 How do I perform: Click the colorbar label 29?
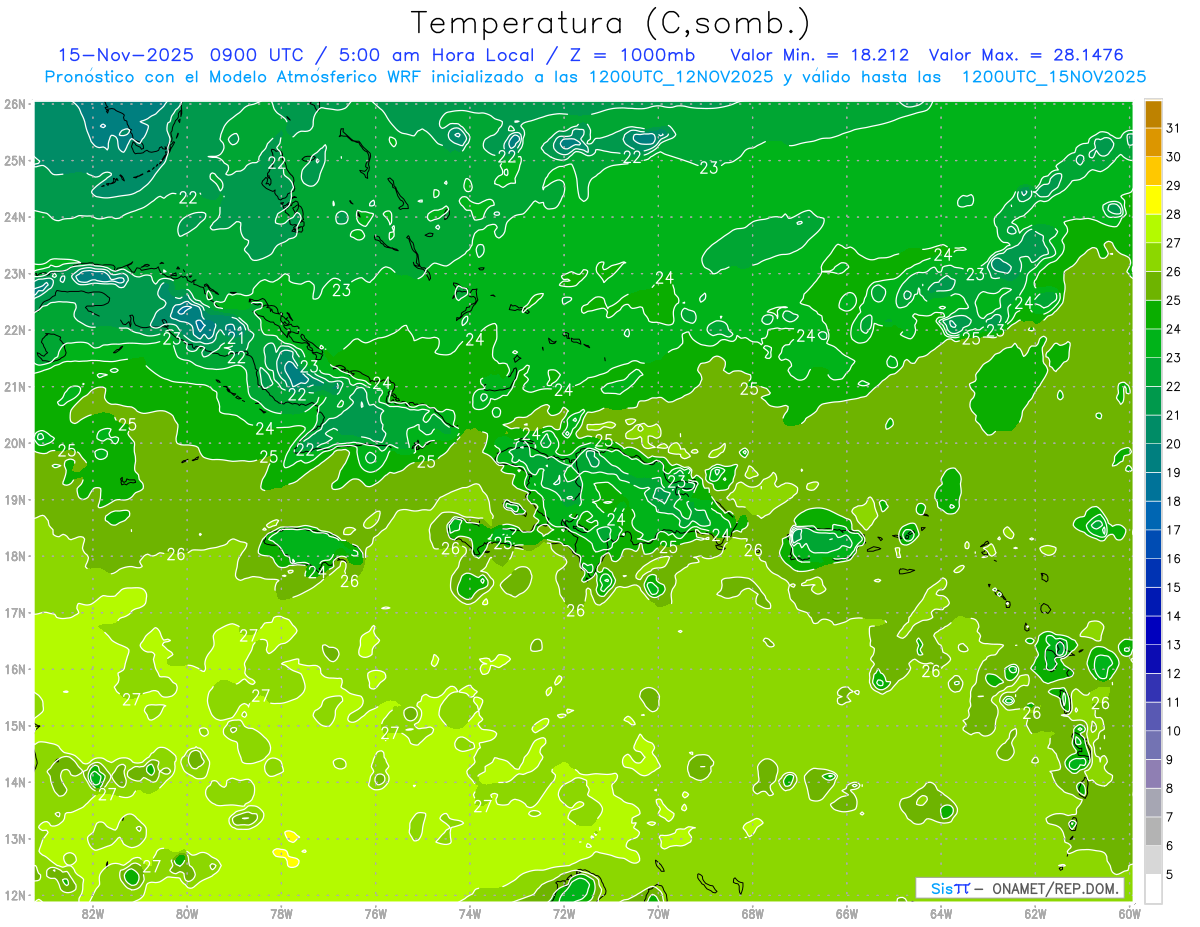pyautogui.click(x=1173, y=185)
